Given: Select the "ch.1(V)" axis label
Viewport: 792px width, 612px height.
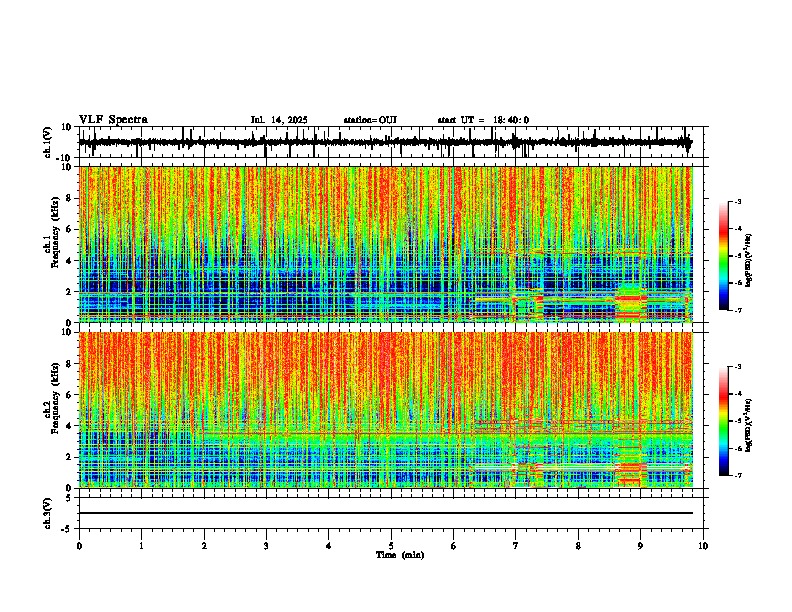Looking at the screenshot, I should 48,142.
